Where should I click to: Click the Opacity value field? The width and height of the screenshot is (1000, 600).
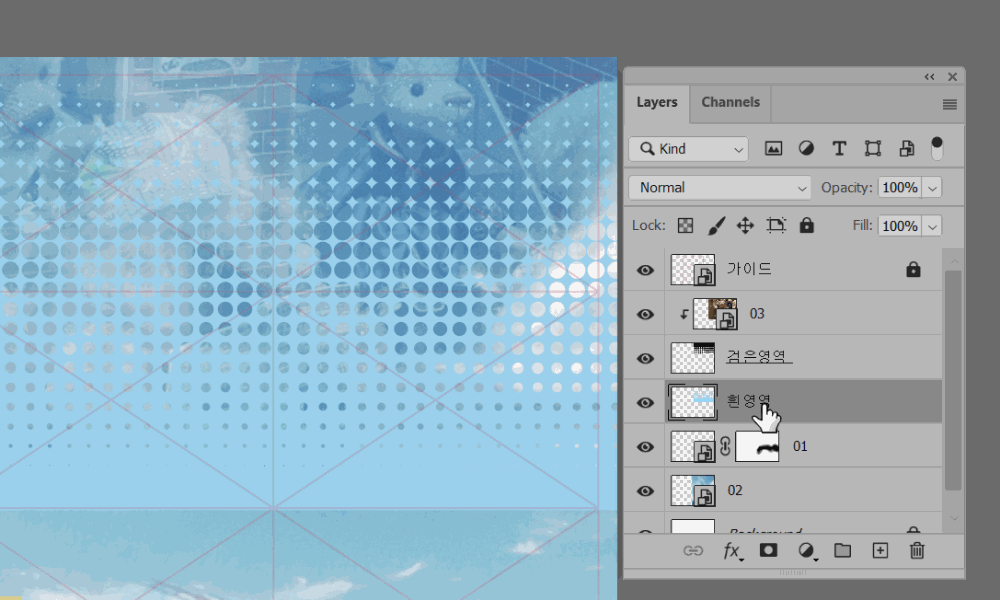899,187
